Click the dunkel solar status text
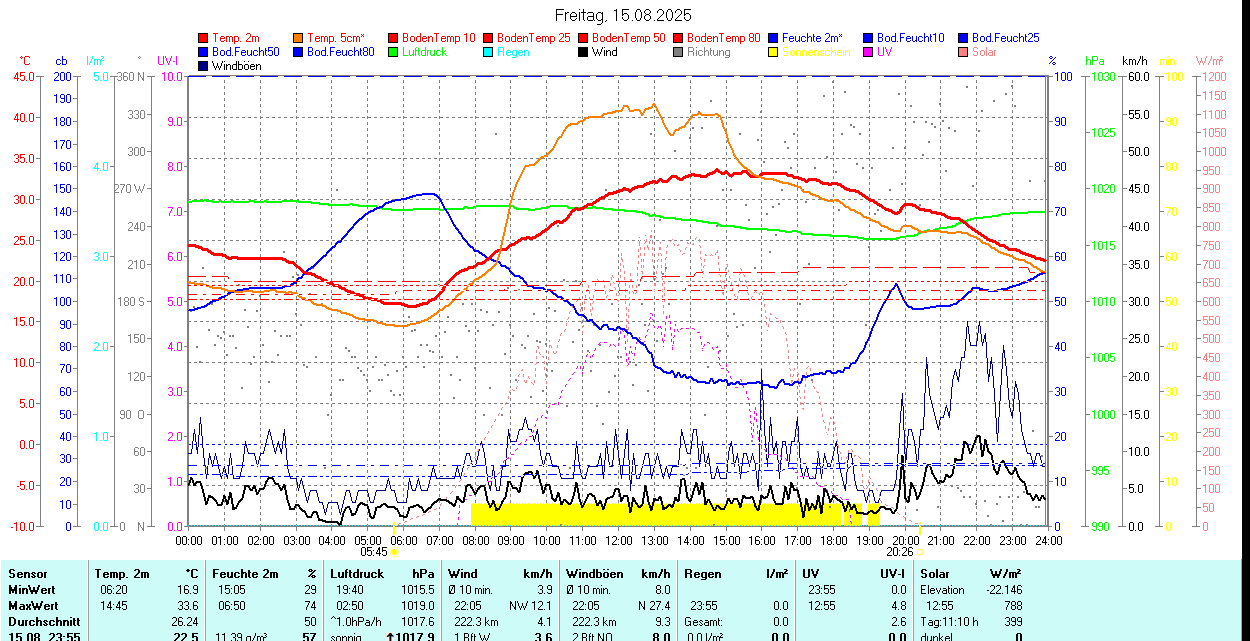Viewport: 1250px width, 641px height. (938, 637)
